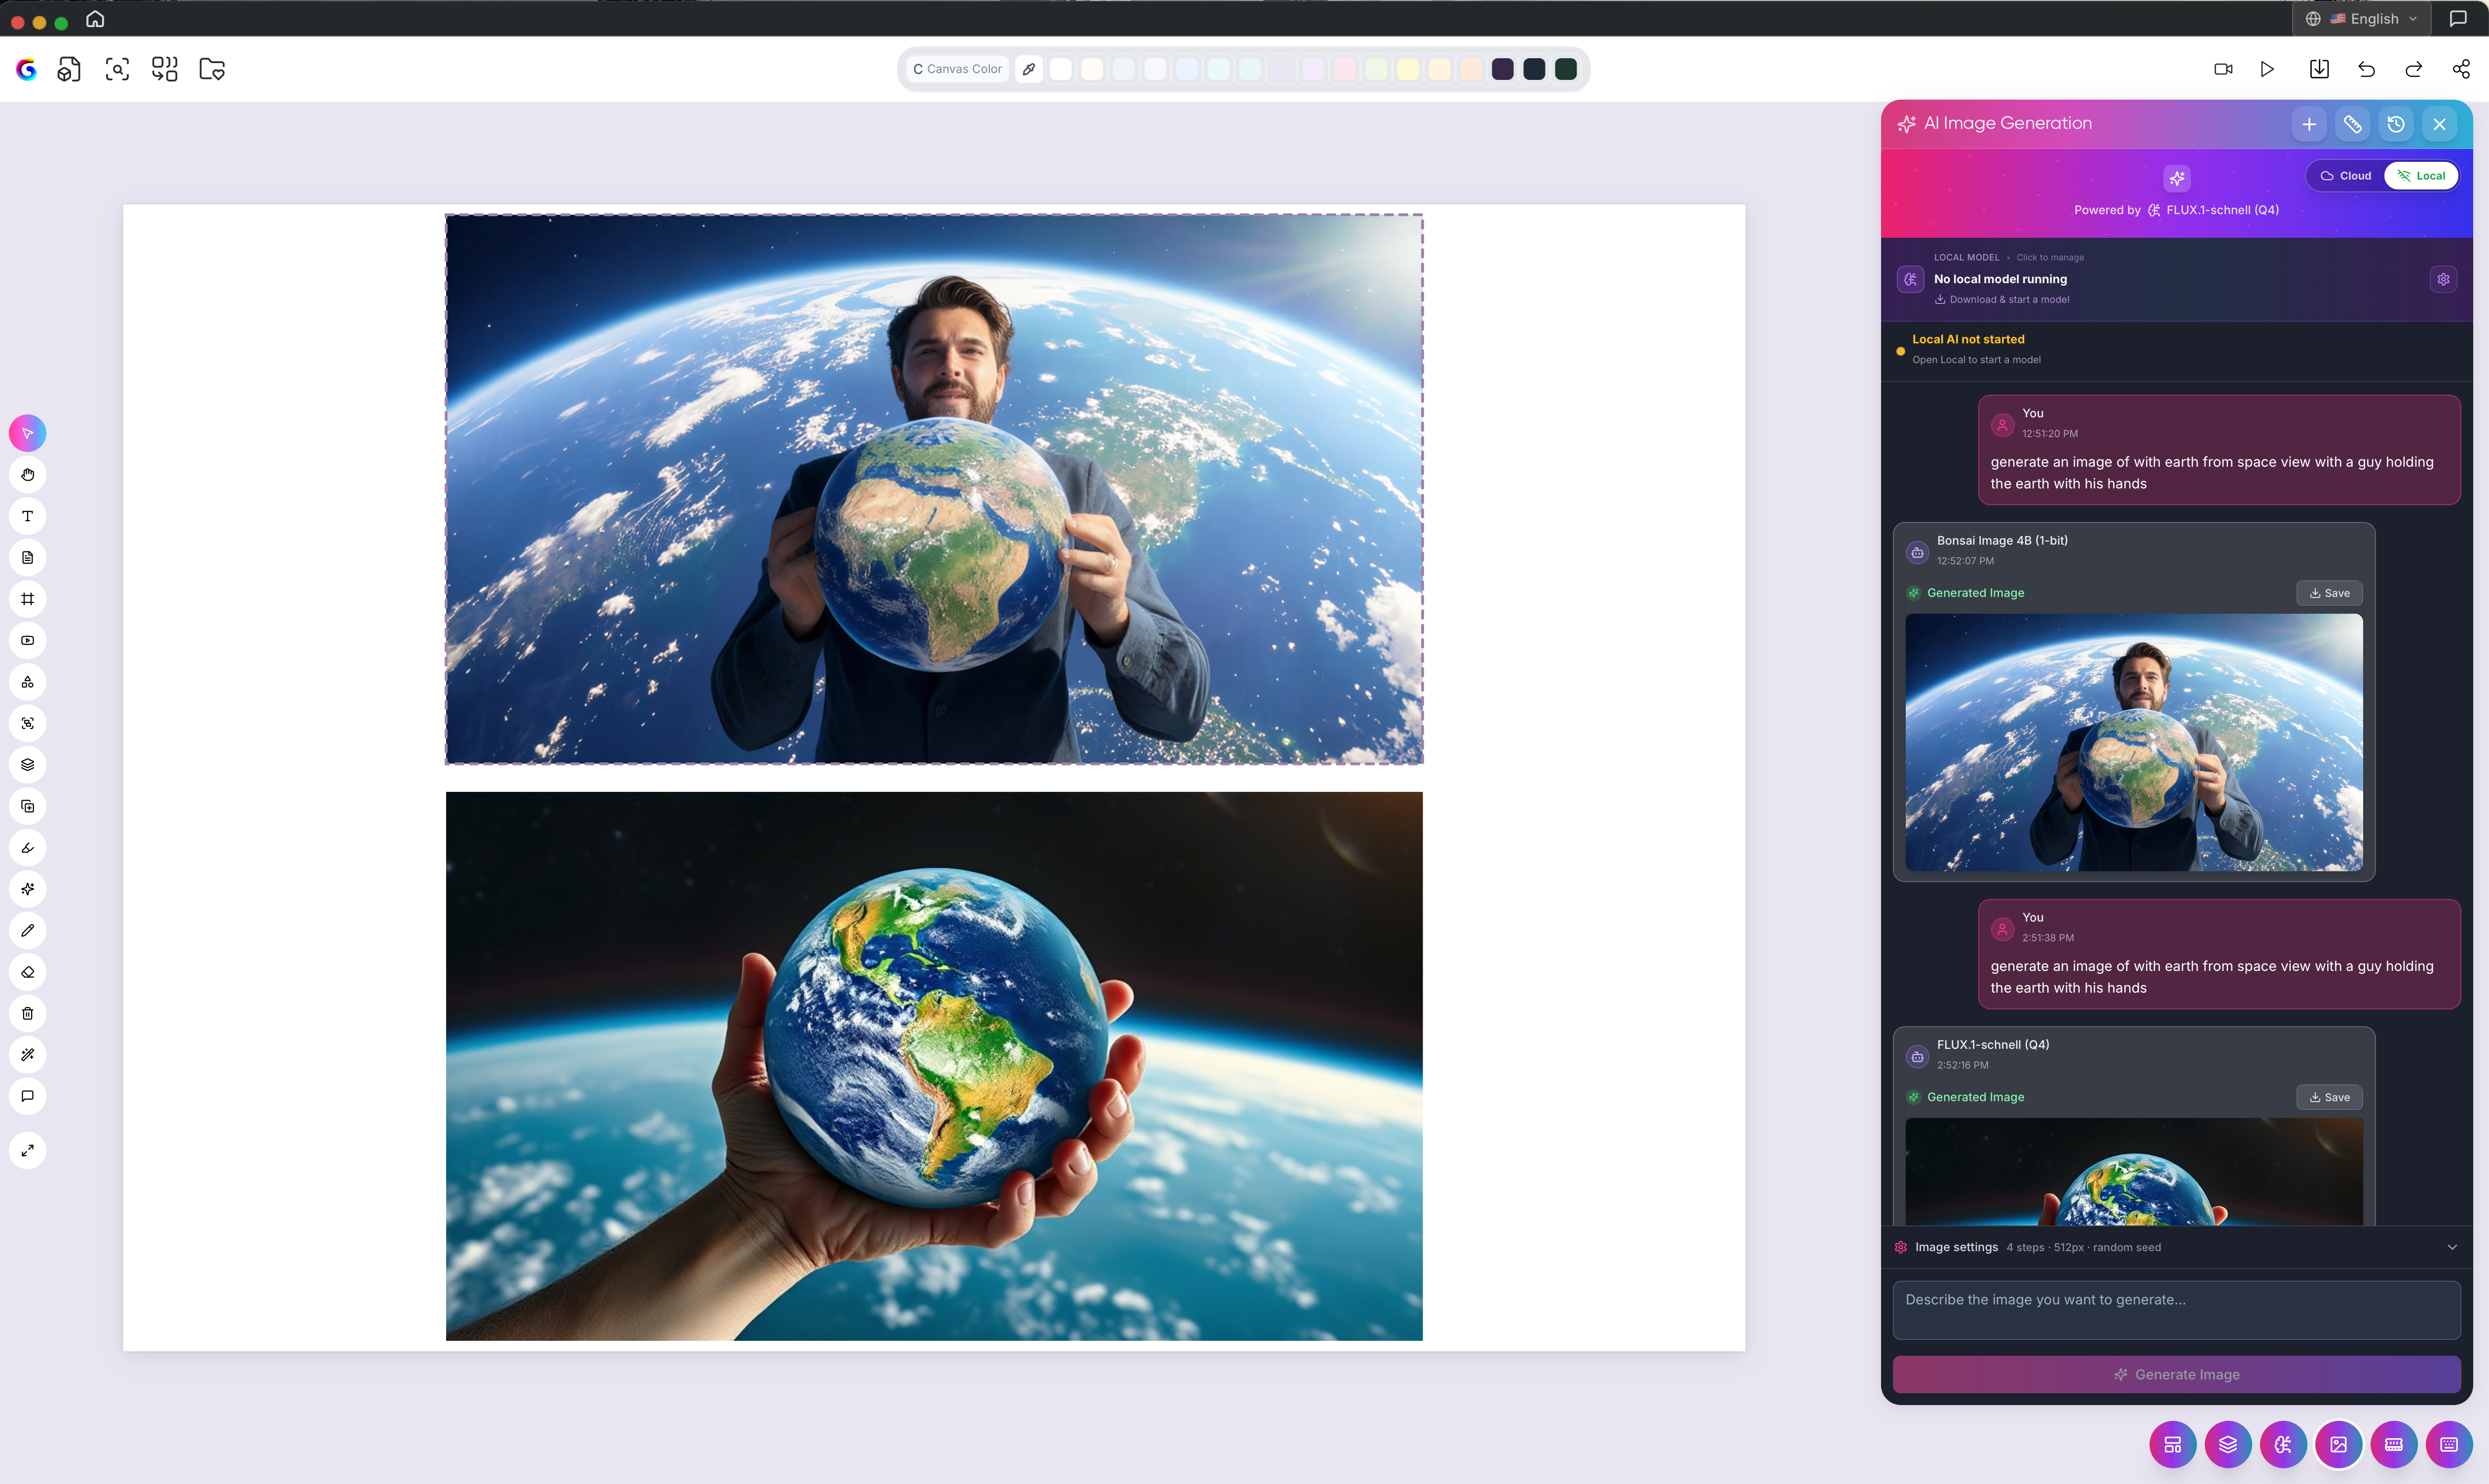Viewport: 2489px width, 1484px height.
Task: Save the FLUX.1-schnell generated image
Action: click(2330, 1098)
